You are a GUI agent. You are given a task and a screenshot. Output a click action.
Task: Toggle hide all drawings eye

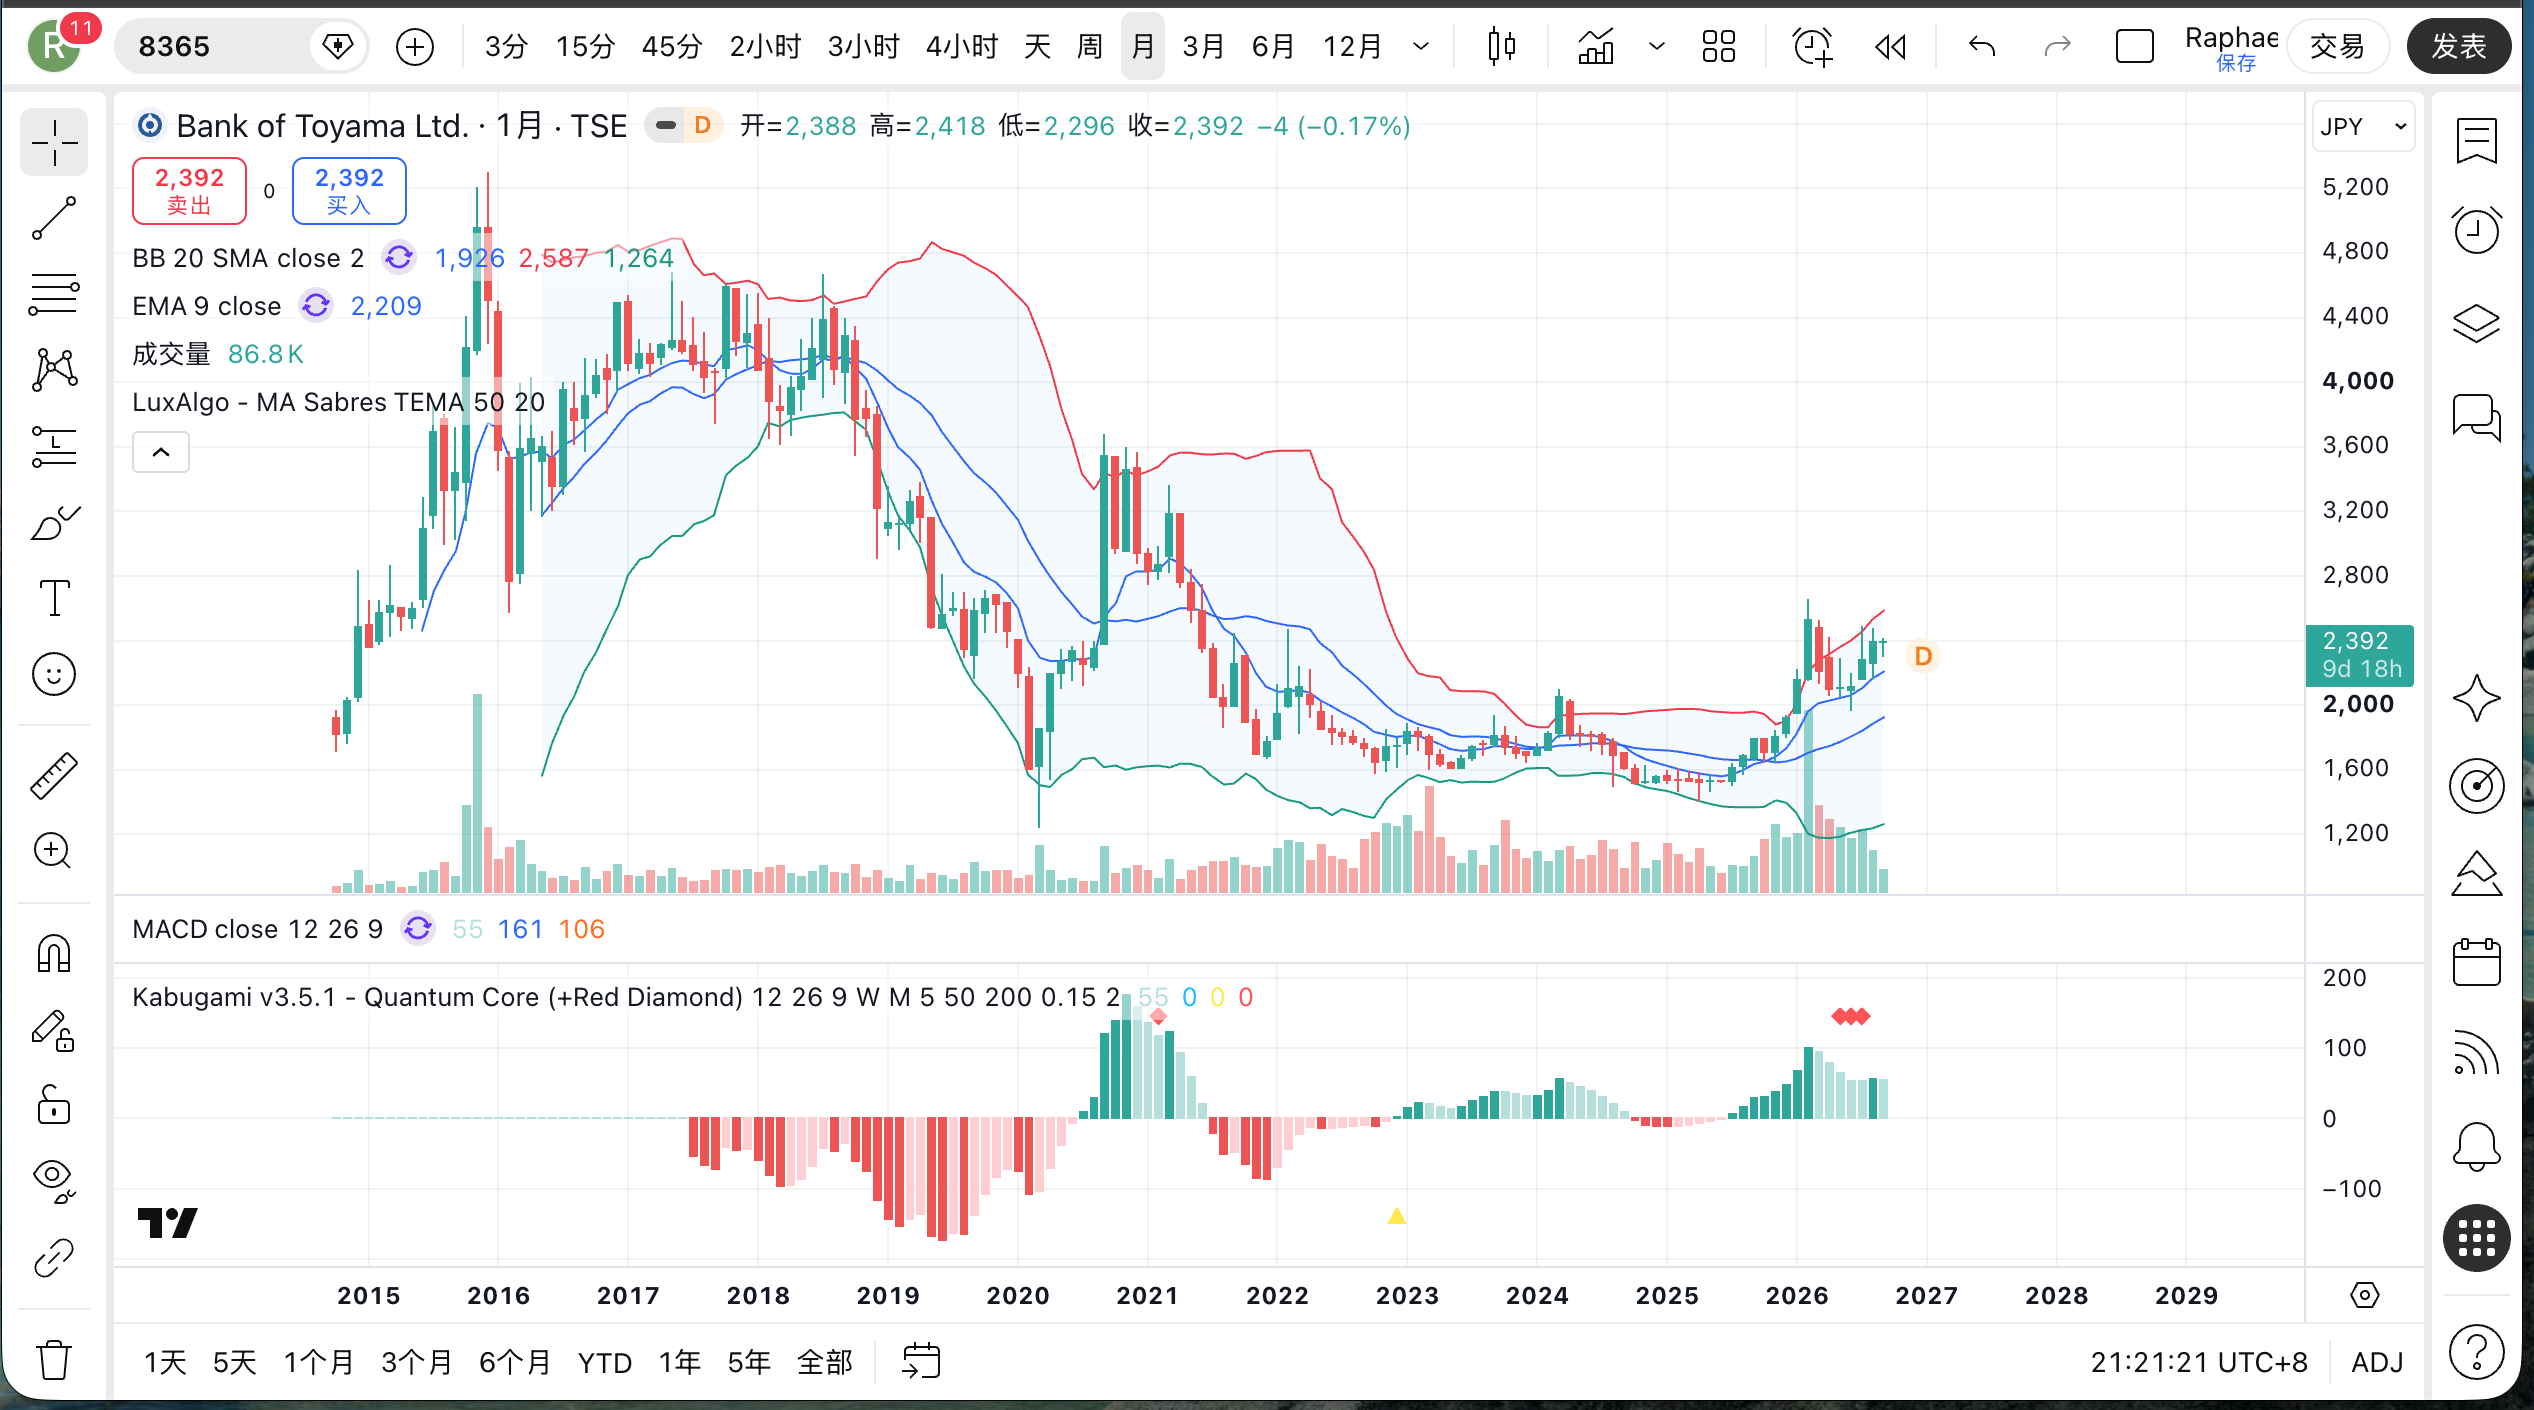coord(54,1182)
